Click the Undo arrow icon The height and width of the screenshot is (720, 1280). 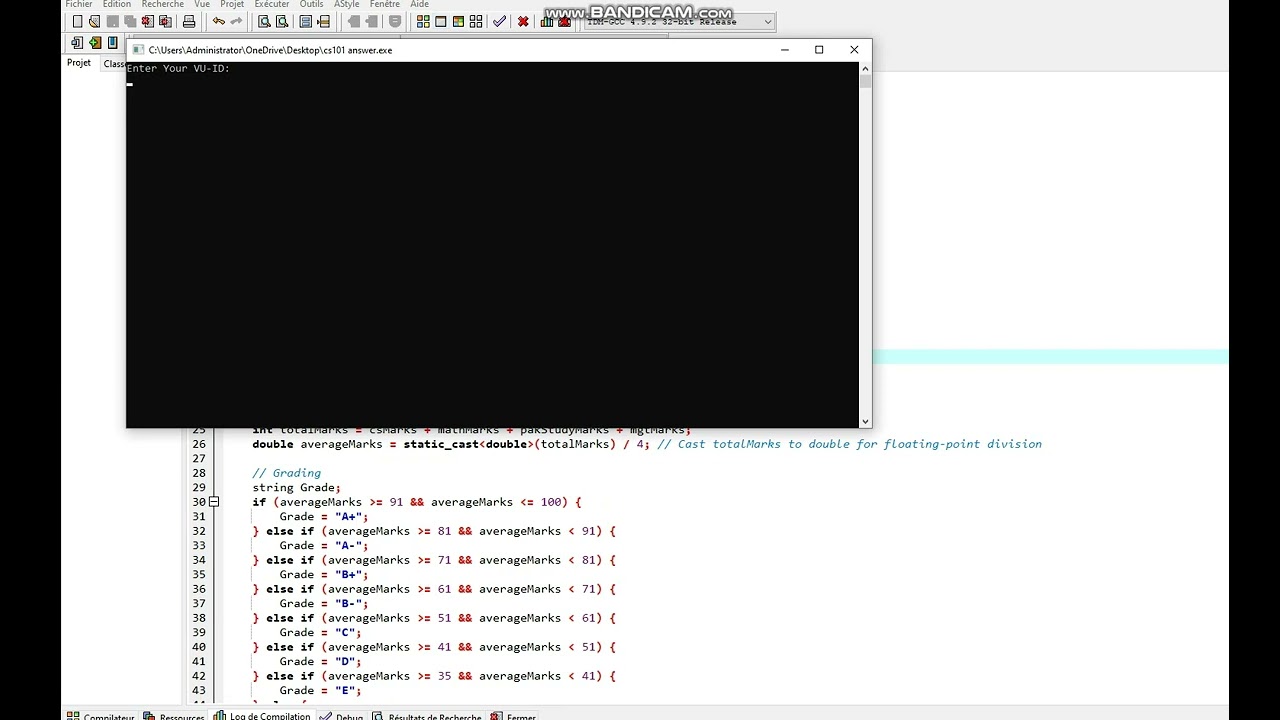218,21
